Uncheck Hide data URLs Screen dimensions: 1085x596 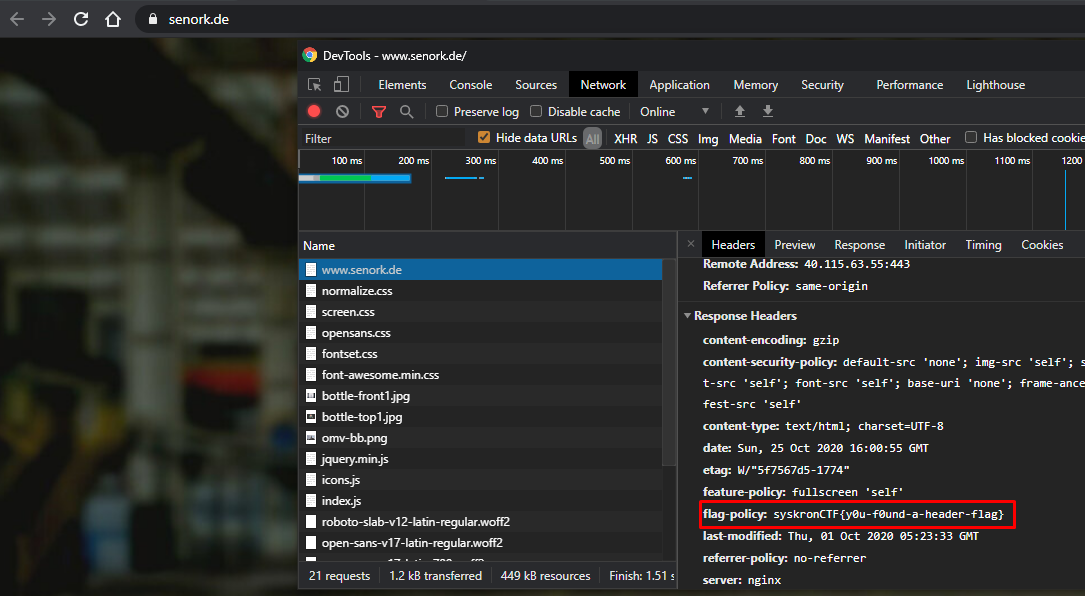tap(484, 138)
